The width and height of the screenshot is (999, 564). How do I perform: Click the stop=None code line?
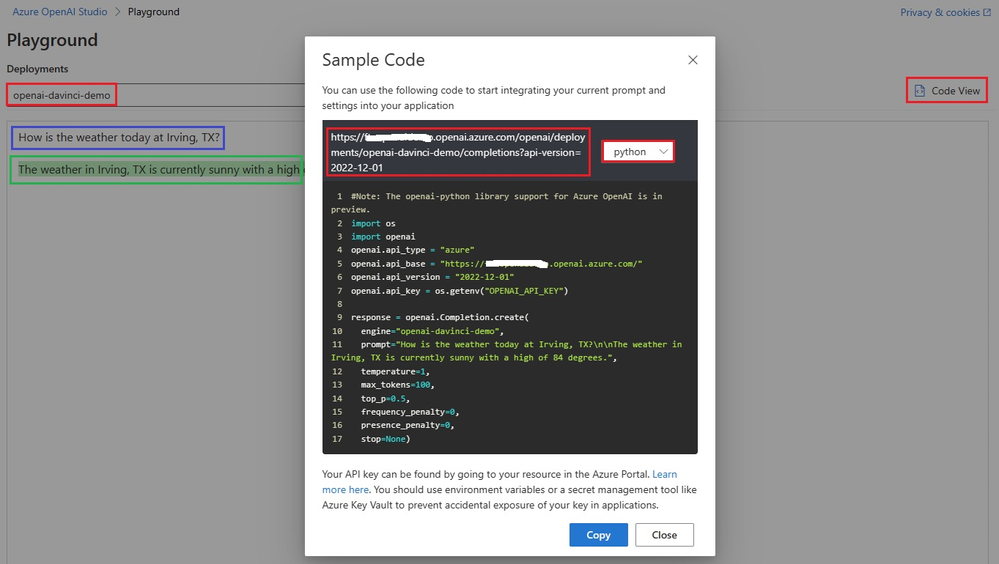(x=385, y=439)
